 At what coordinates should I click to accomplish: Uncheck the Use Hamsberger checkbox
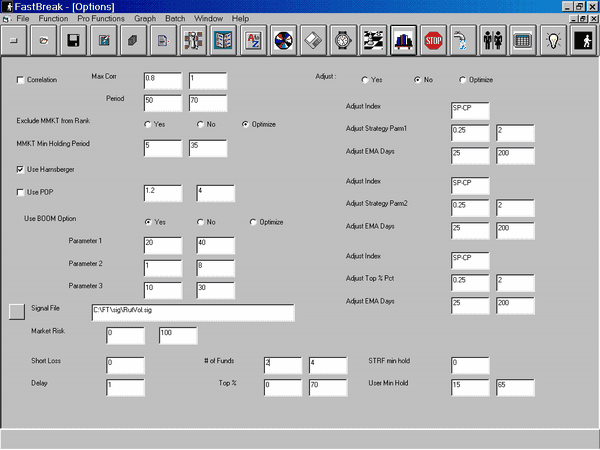[x=22, y=169]
